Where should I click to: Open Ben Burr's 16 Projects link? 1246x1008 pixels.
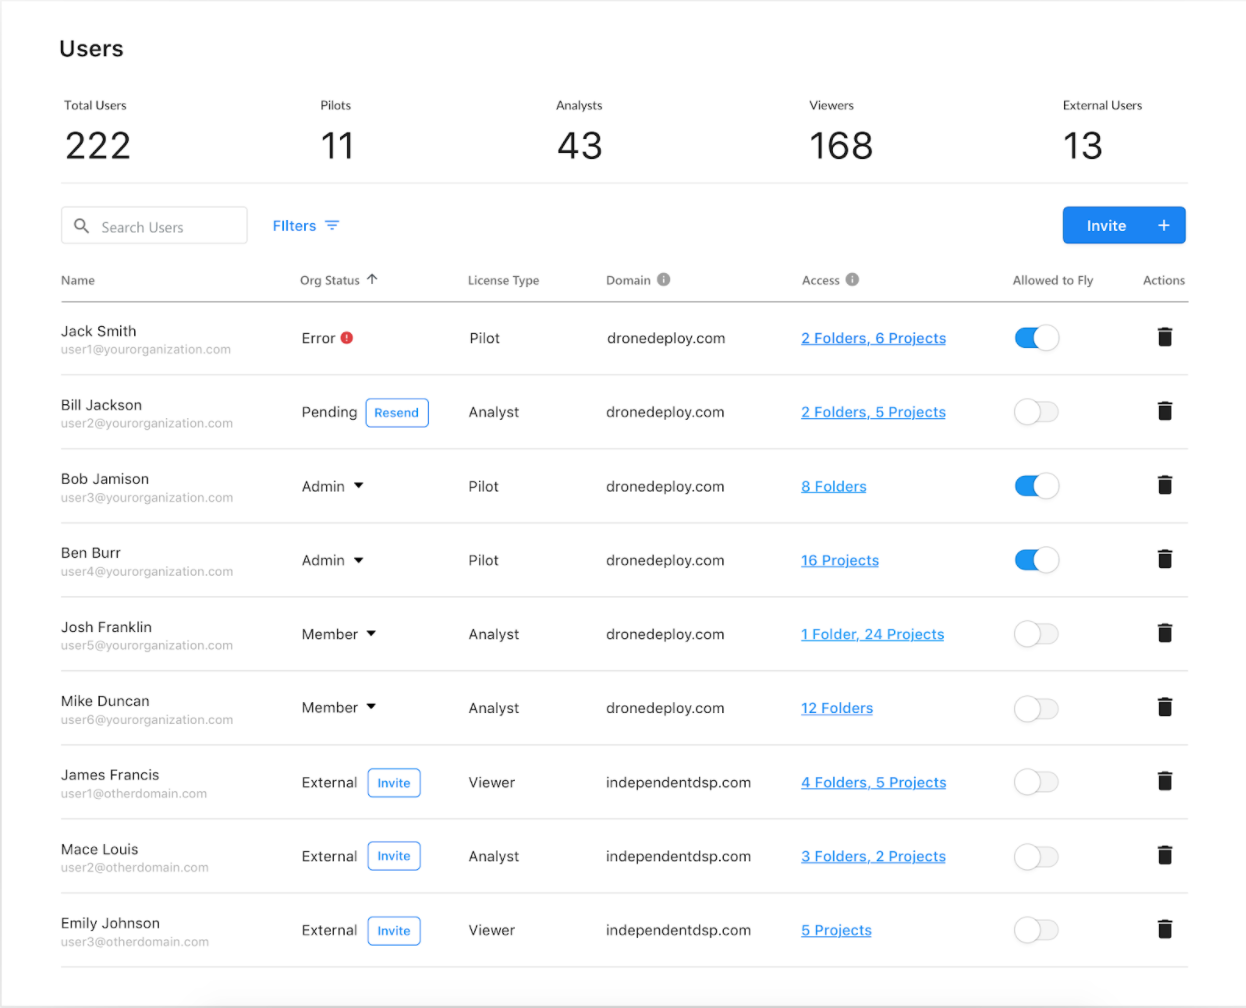tap(839, 561)
